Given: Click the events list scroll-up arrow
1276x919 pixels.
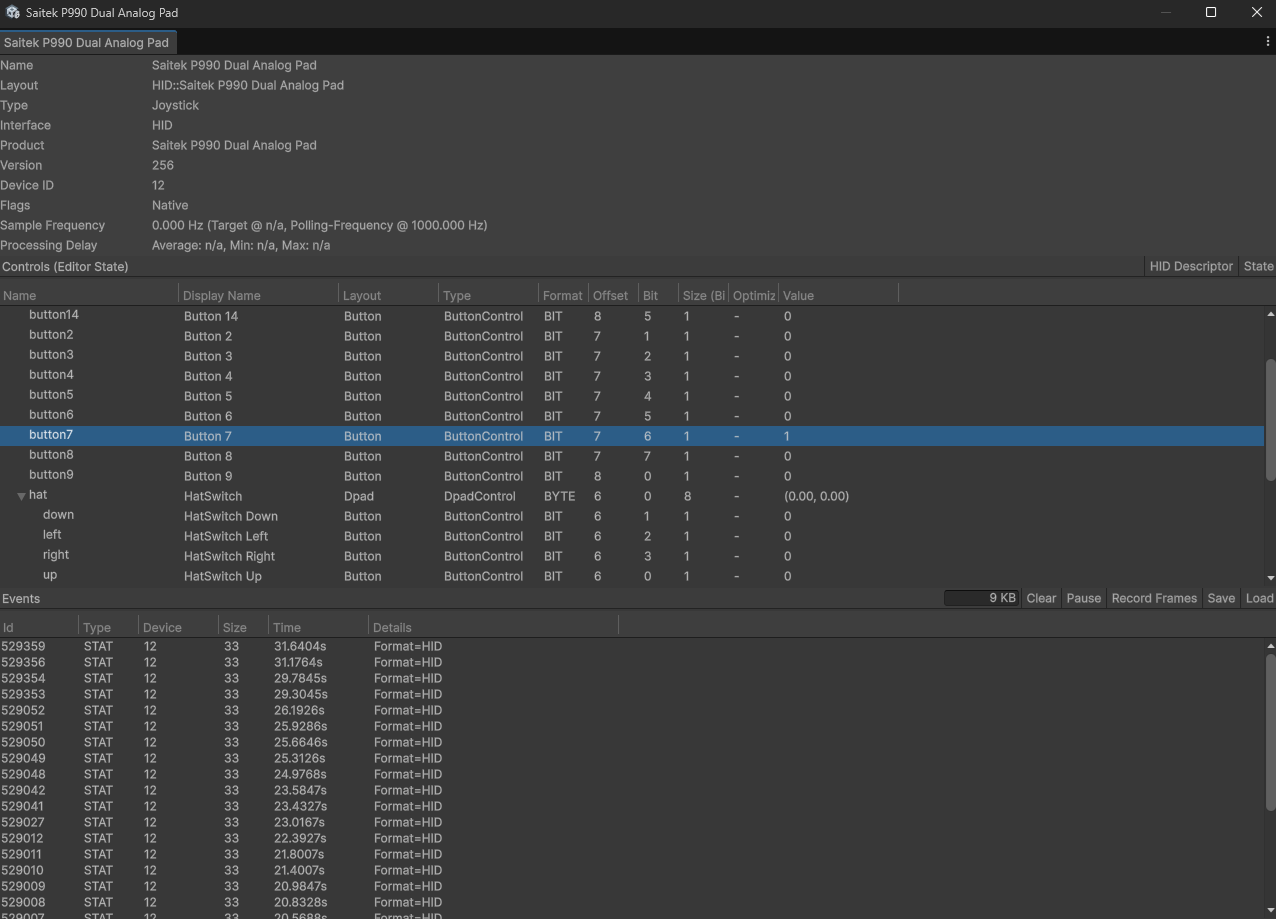Looking at the screenshot, I should coord(1270,645).
